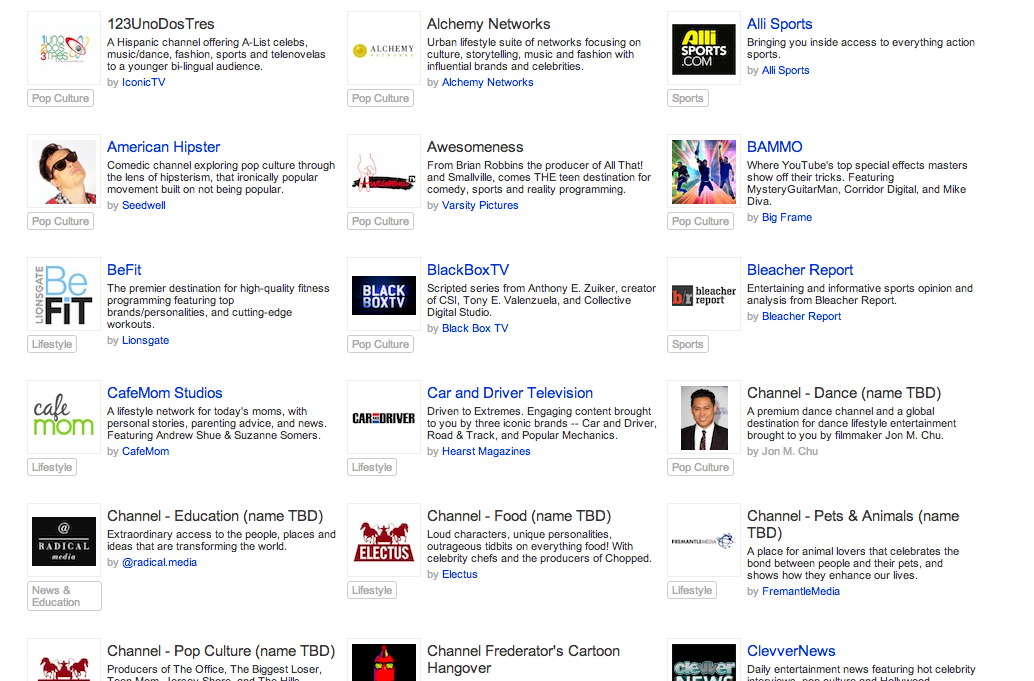This screenshot has width=1034, height=681.
Task: Click 'Channel - Education (name TBD)' heading
Action: tap(215, 516)
